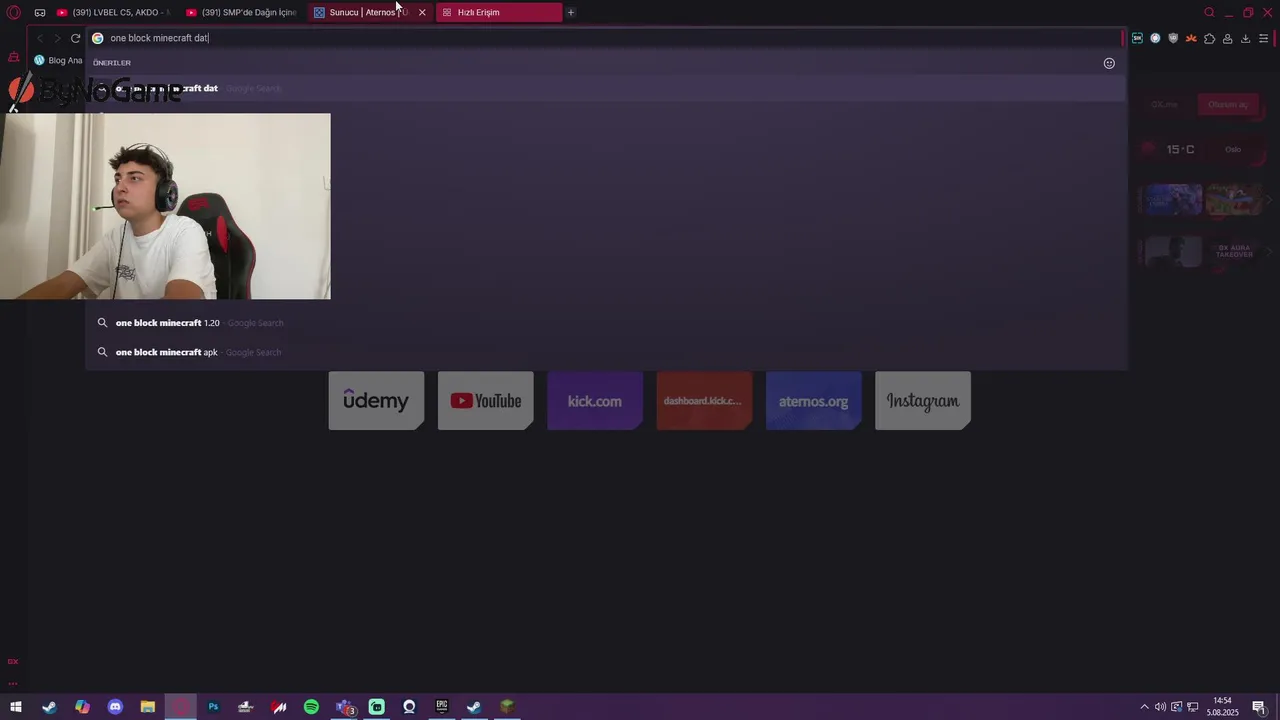Open the aternos.org speed dial tile
This screenshot has width=1280, height=720.
[x=813, y=401]
